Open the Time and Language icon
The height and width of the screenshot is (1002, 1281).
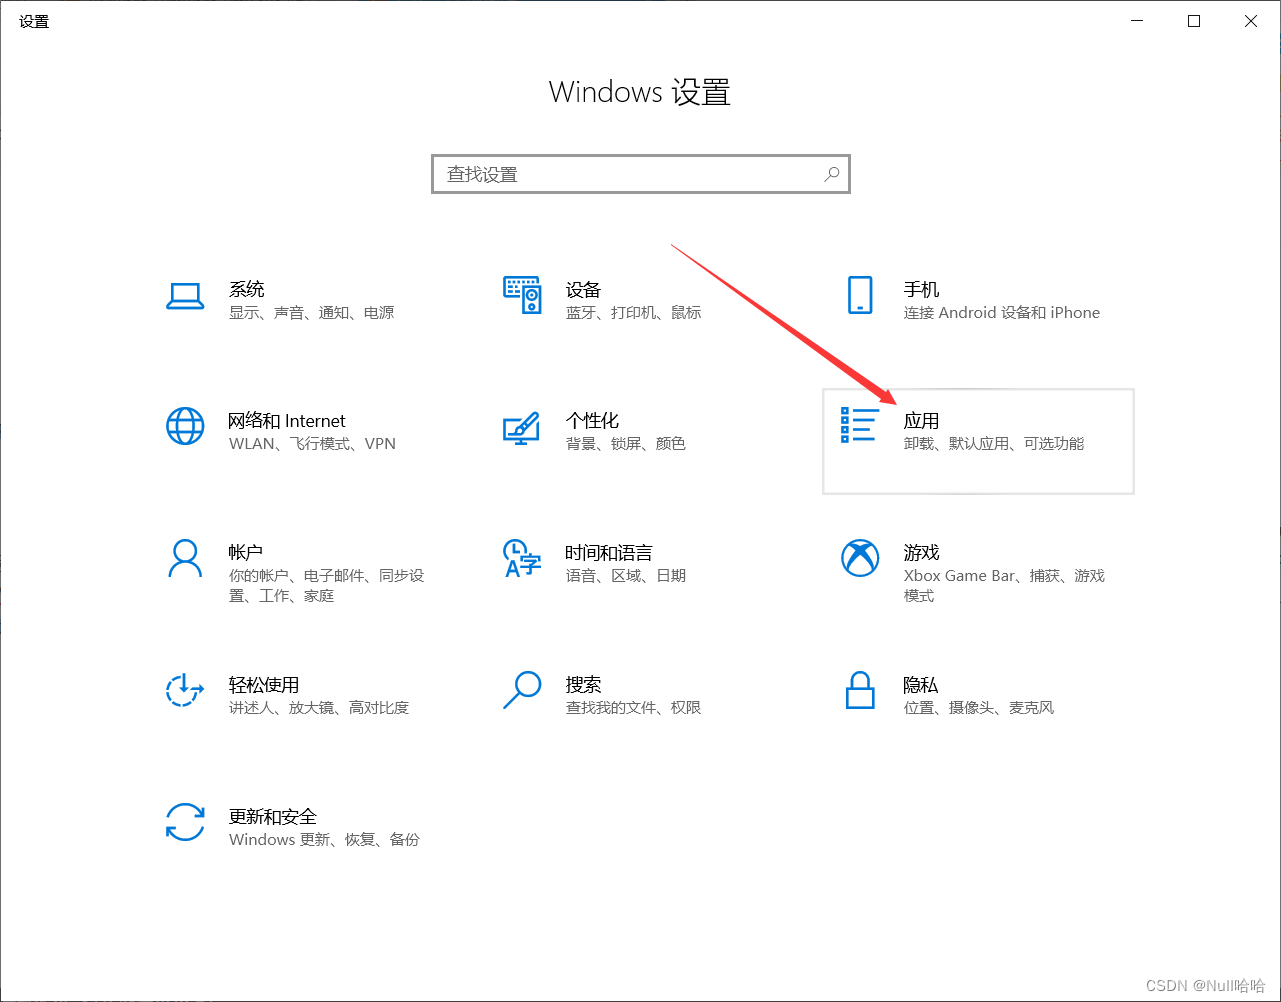coord(522,558)
